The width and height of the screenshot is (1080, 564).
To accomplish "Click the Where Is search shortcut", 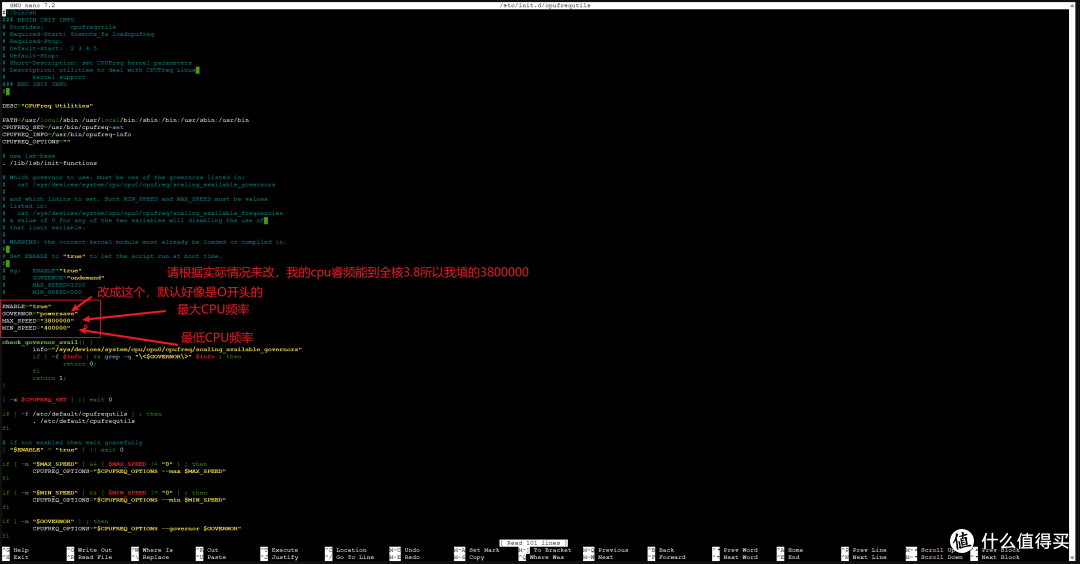I will [157, 550].
